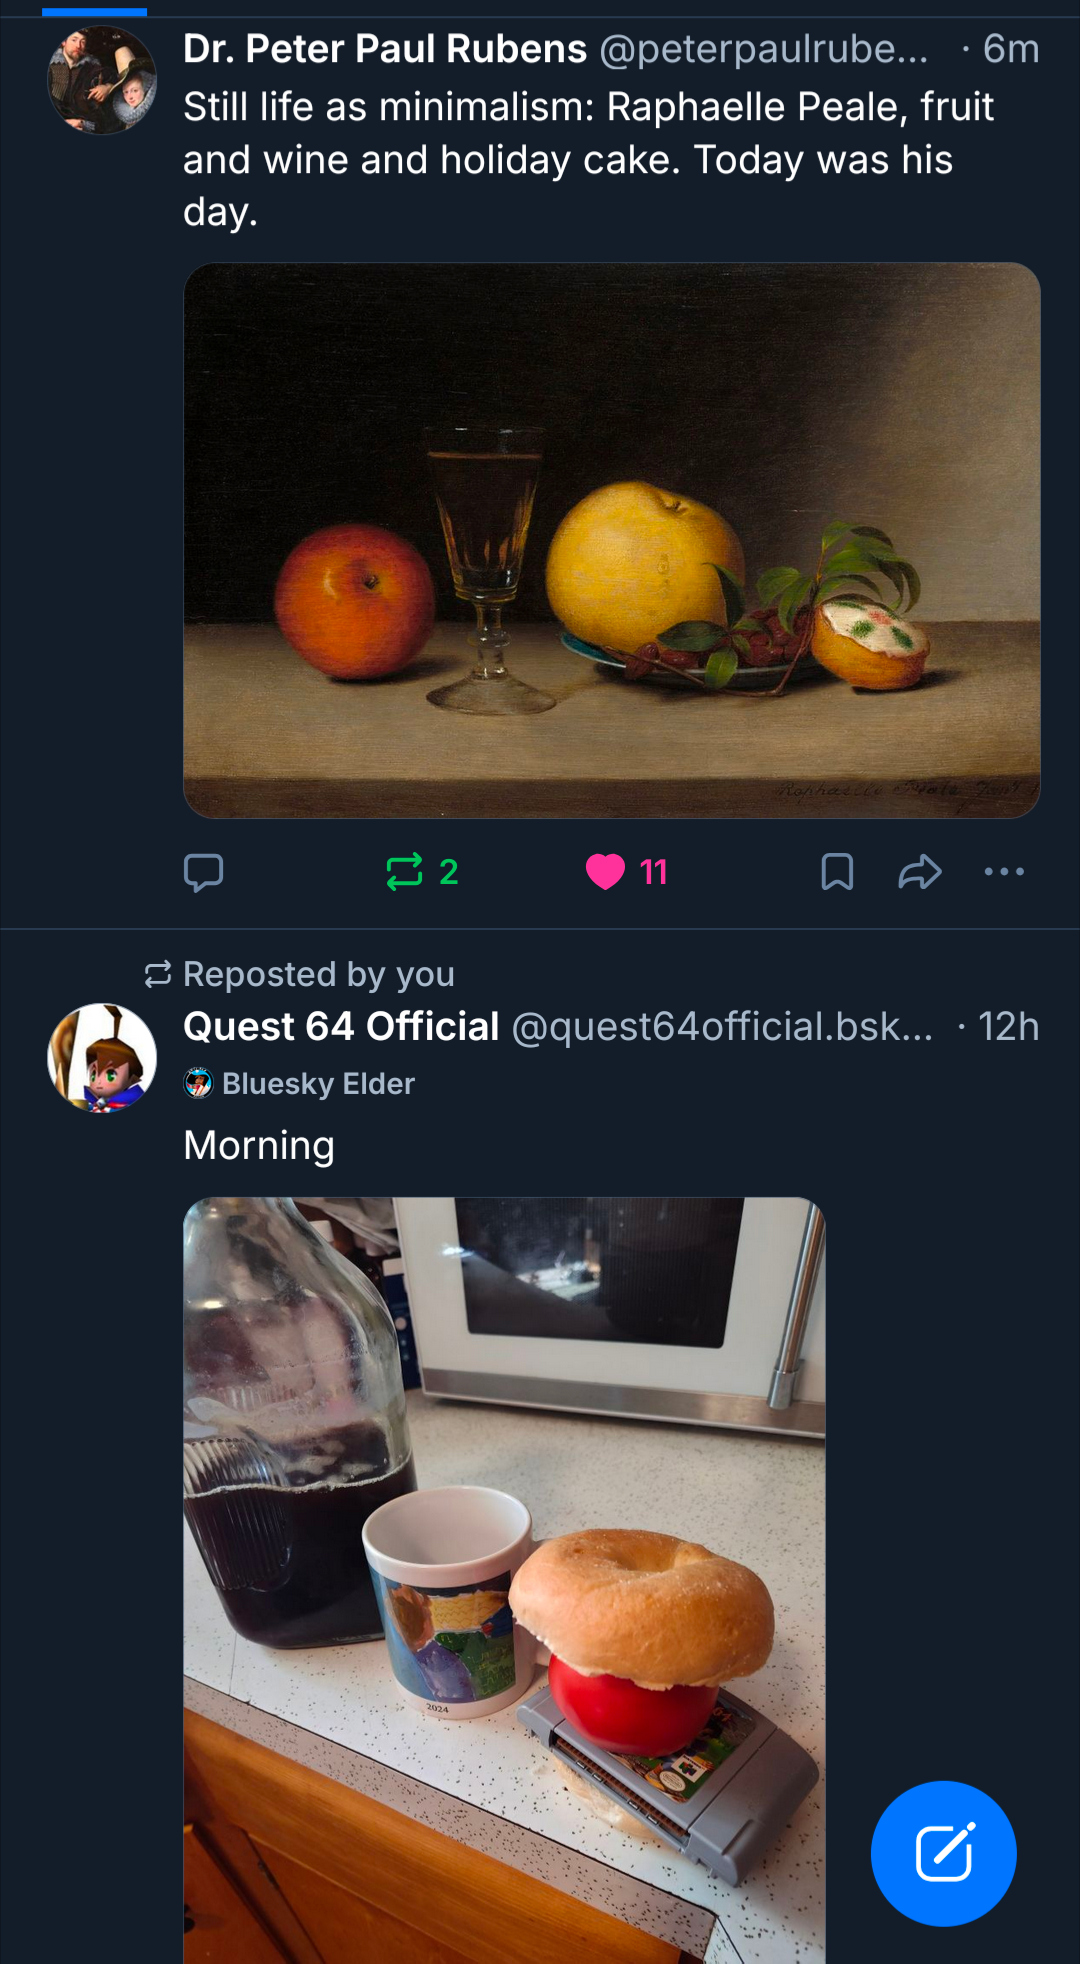Open the post via its 6m timestamp
The height and width of the screenshot is (1964, 1080).
coord(1010,49)
